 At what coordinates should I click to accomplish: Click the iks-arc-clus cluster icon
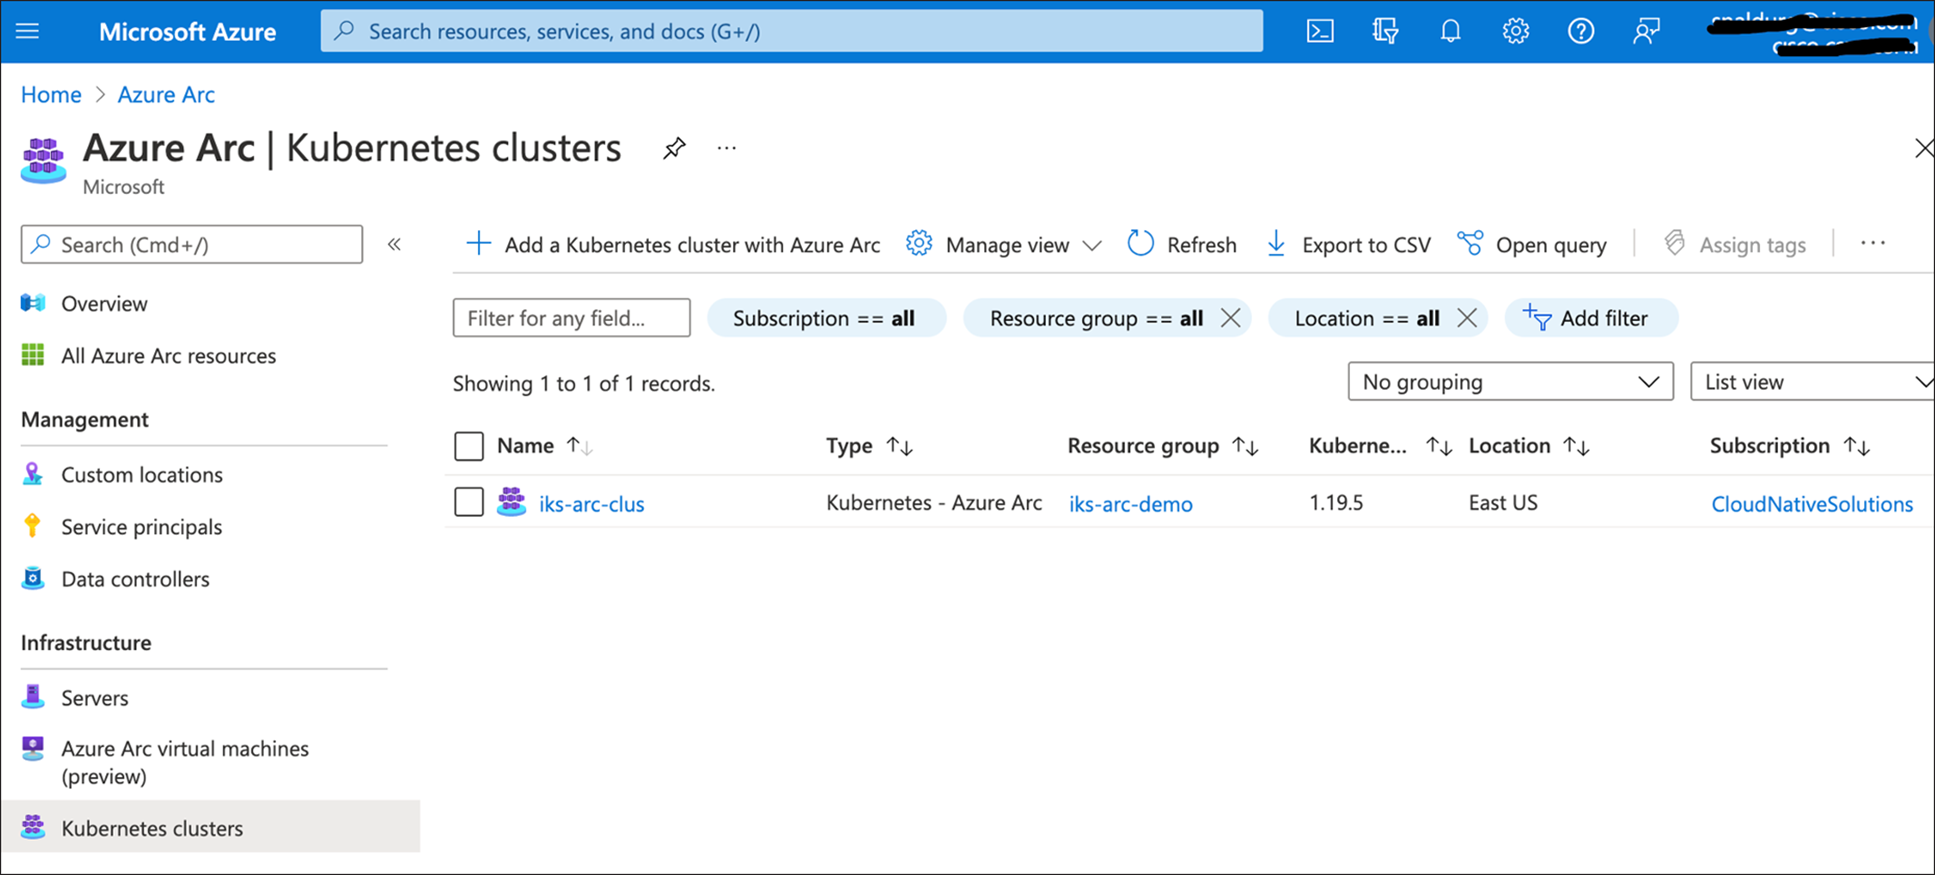click(511, 501)
